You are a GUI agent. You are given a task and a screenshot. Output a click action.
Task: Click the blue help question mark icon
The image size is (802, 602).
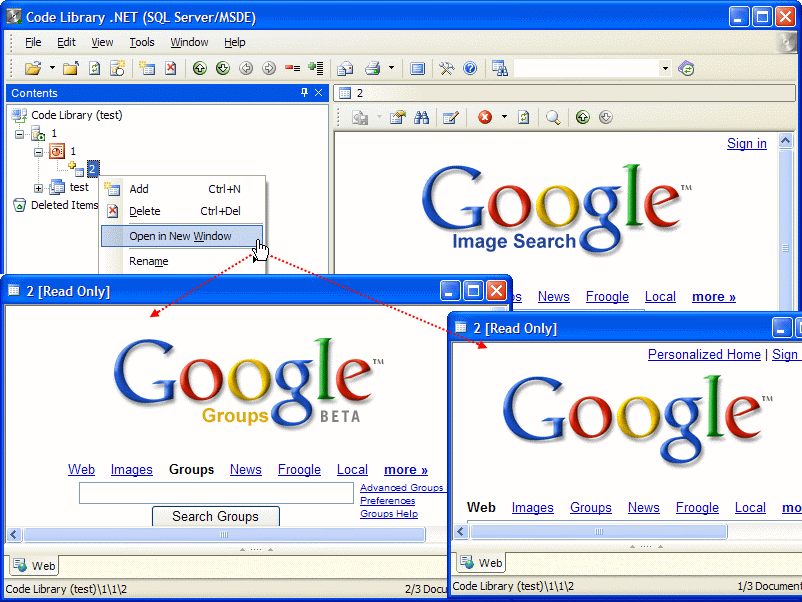(x=470, y=69)
